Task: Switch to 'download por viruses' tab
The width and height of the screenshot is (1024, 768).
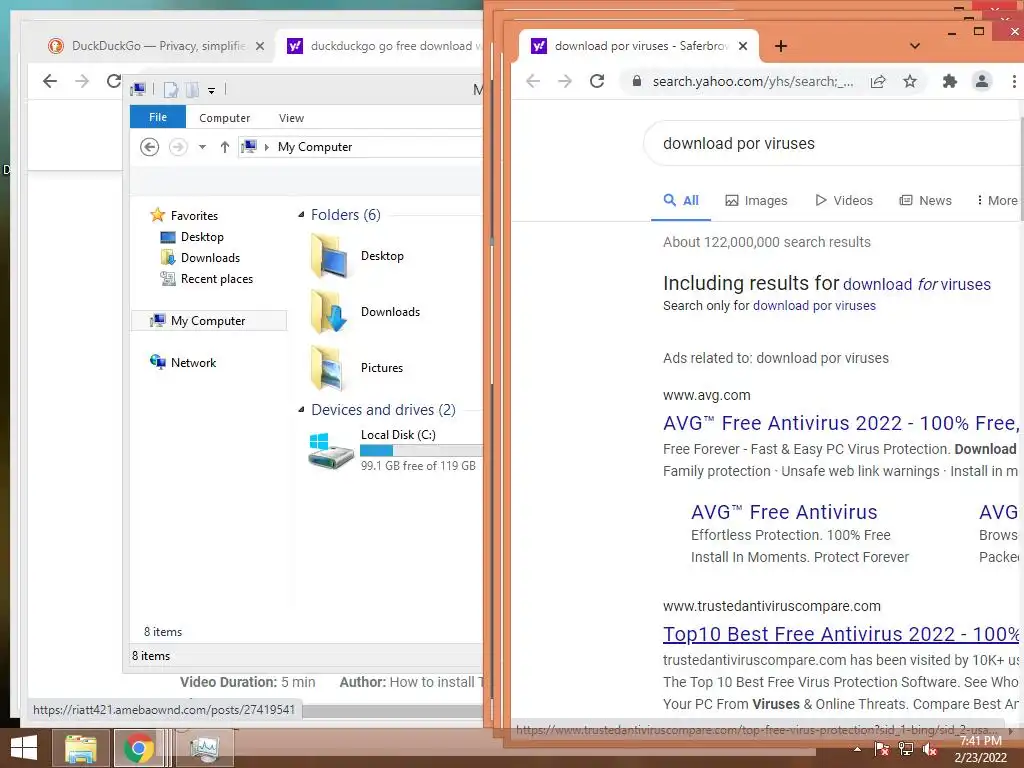Action: [x=640, y=46]
